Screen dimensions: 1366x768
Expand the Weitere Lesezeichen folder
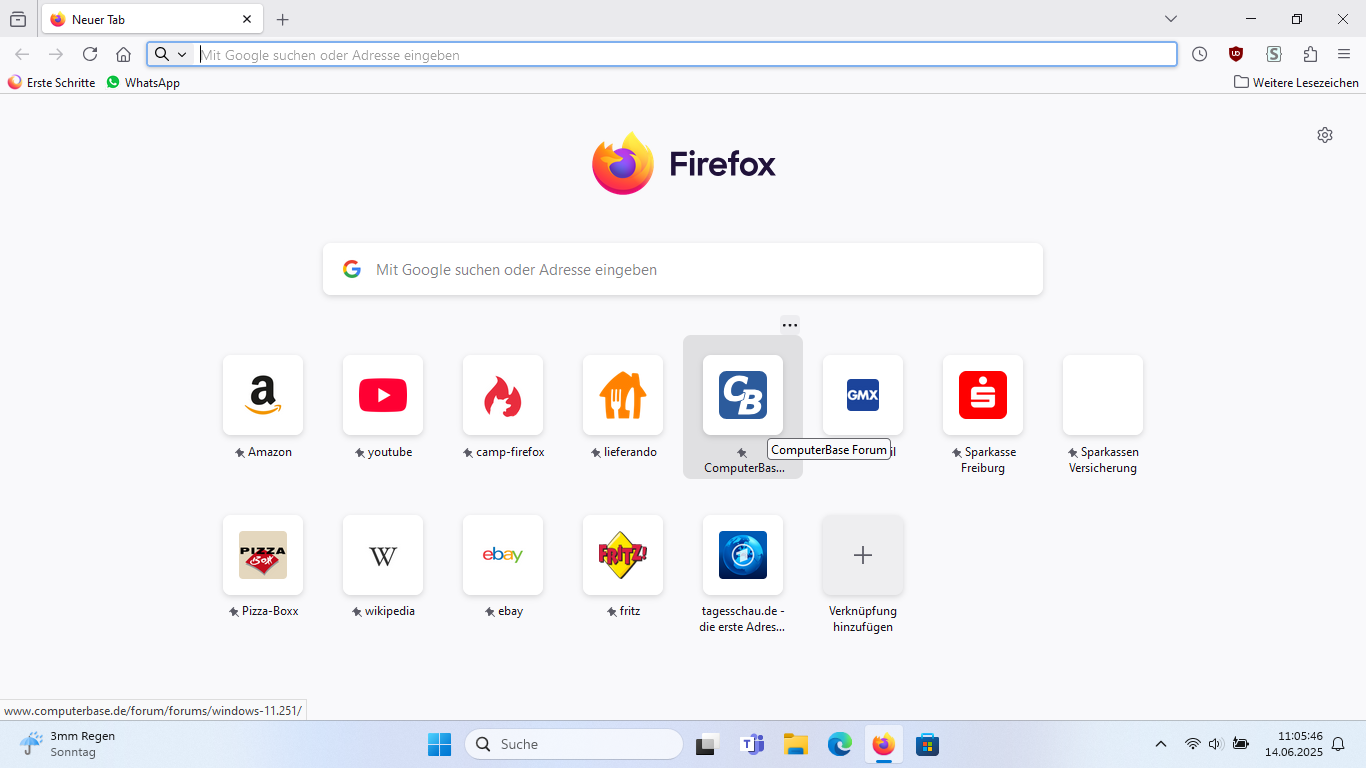tap(1296, 83)
